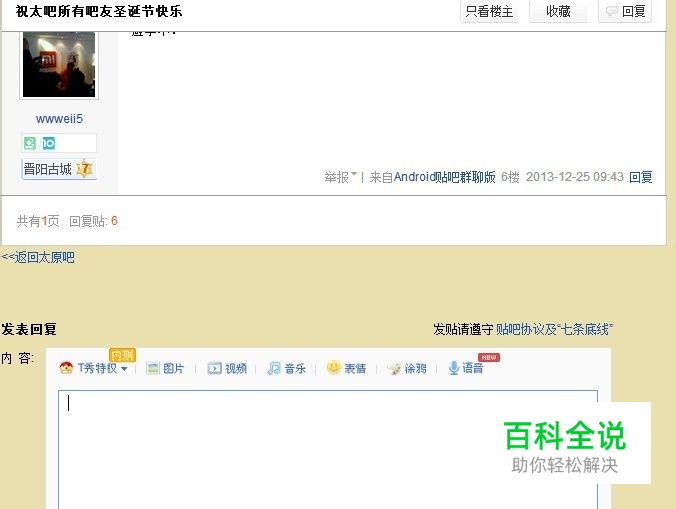Launch the 涂鸦 doodle tool
The image size is (676, 509).
tap(394, 368)
